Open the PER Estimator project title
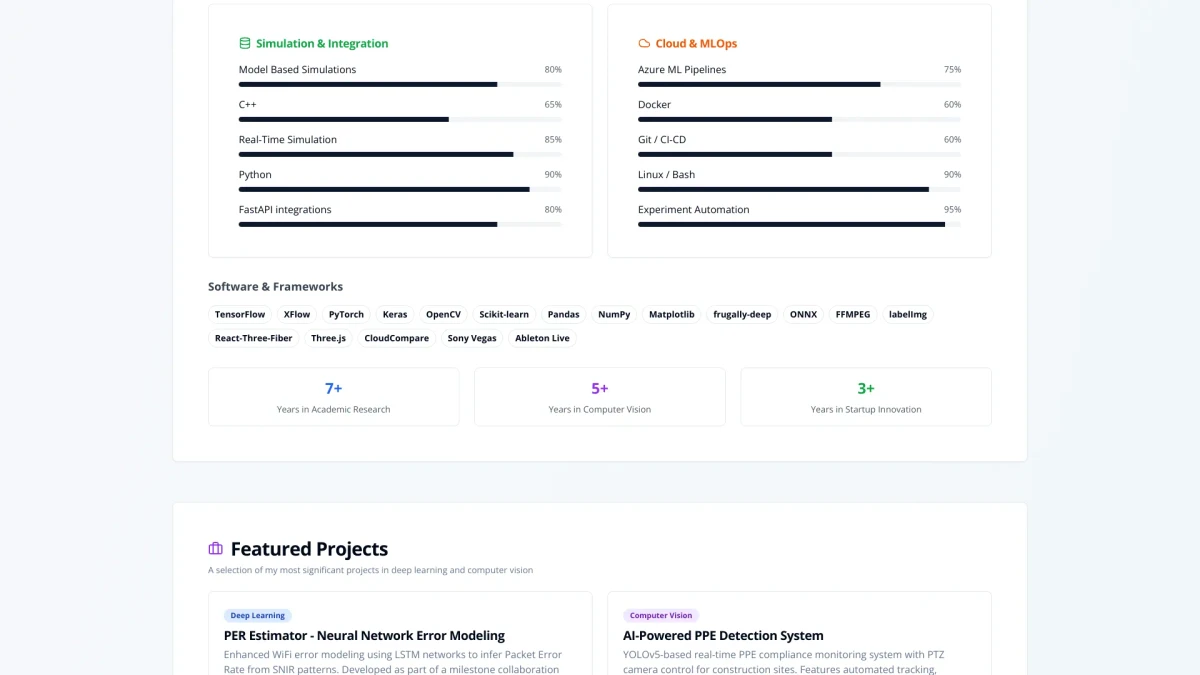1200x675 pixels. click(364, 636)
